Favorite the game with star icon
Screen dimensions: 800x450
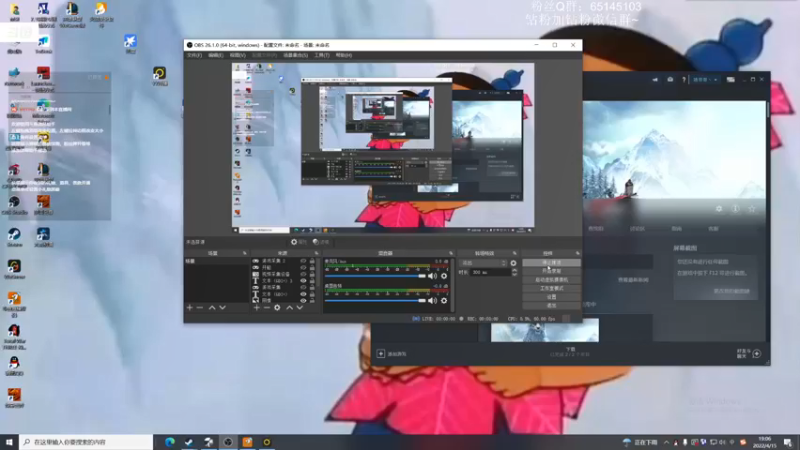click(x=752, y=209)
